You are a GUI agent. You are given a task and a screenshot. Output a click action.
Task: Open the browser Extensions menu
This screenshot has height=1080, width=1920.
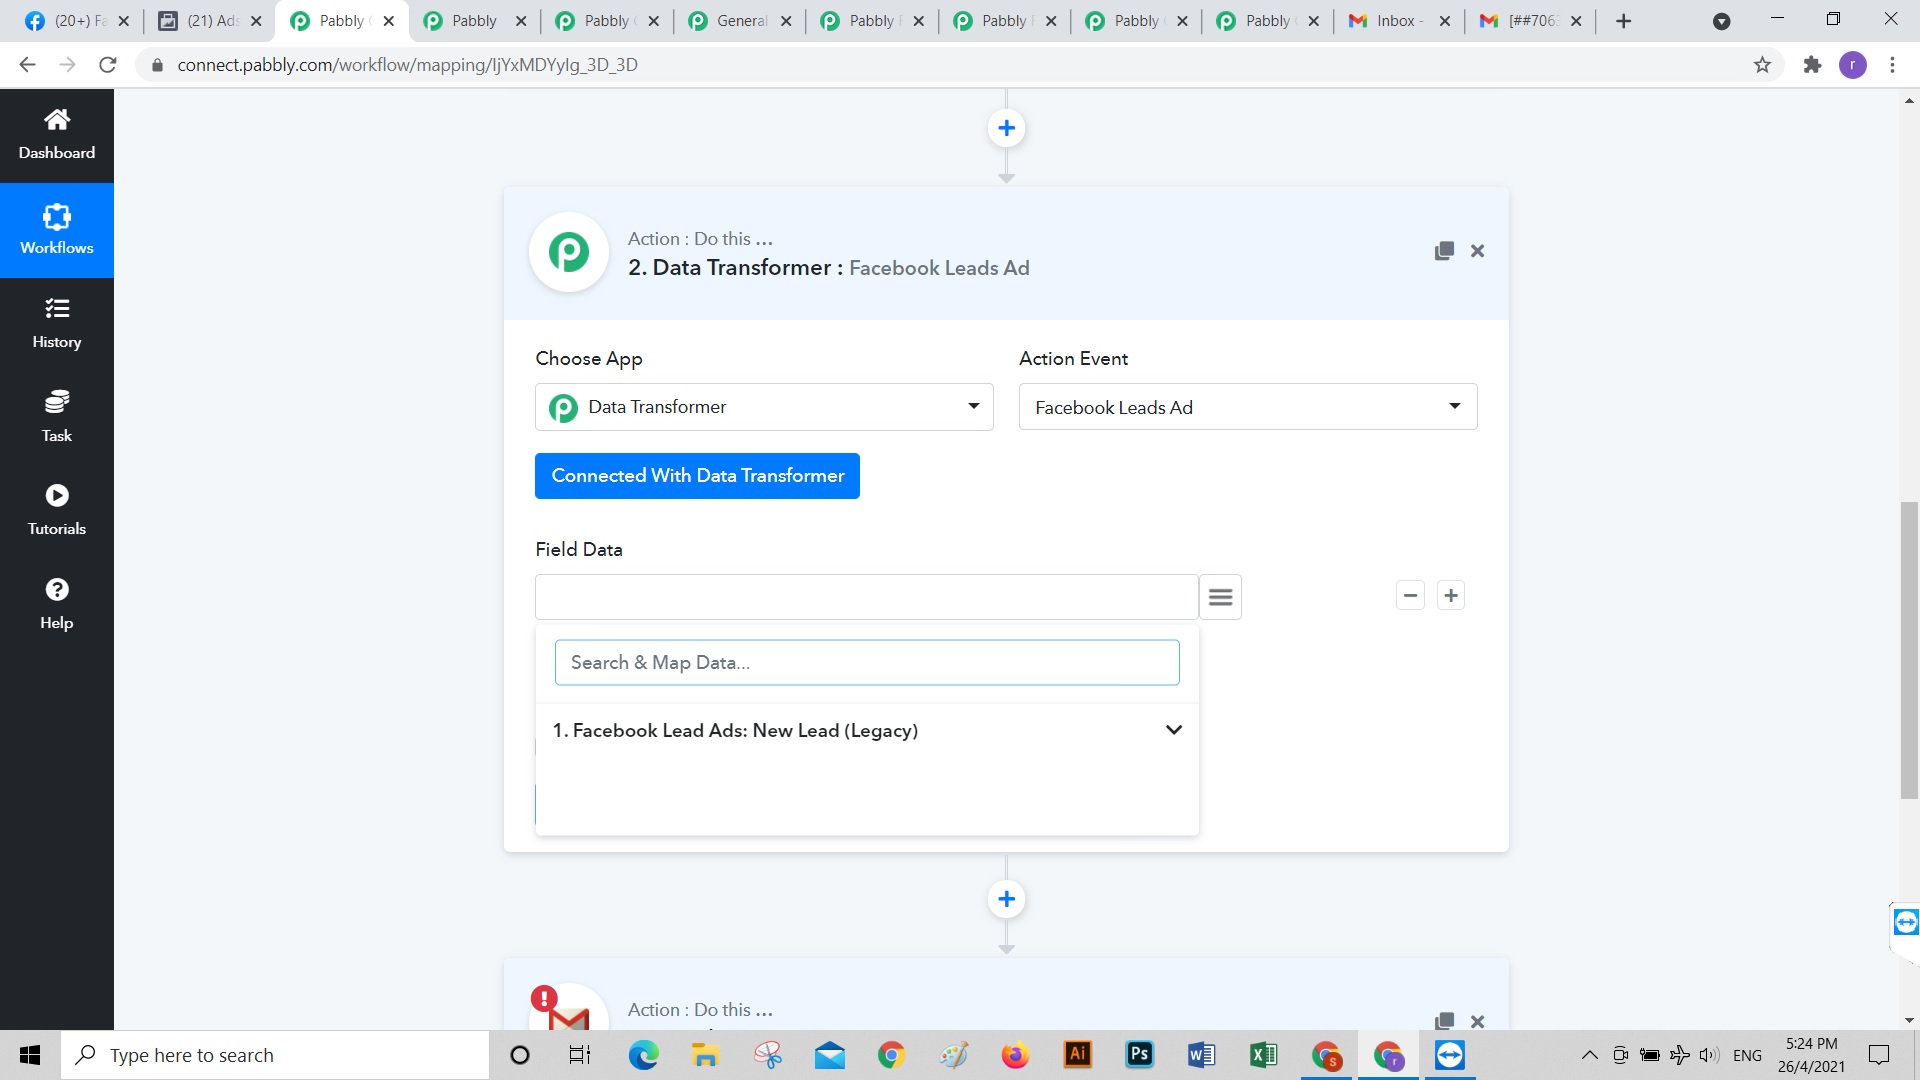click(x=1812, y=65)
